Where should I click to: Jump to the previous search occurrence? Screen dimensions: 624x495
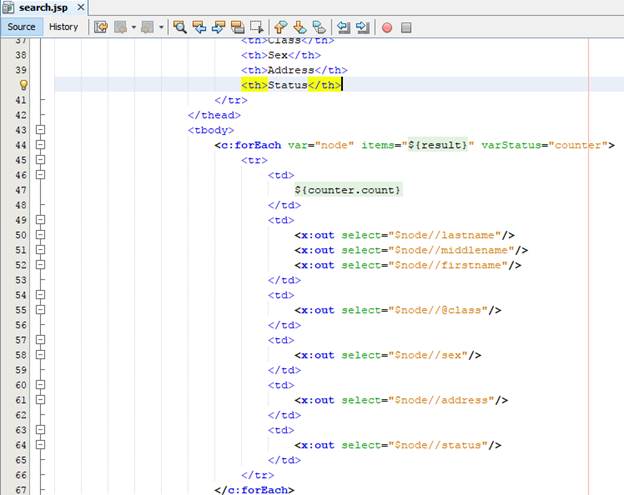point(199,27)
